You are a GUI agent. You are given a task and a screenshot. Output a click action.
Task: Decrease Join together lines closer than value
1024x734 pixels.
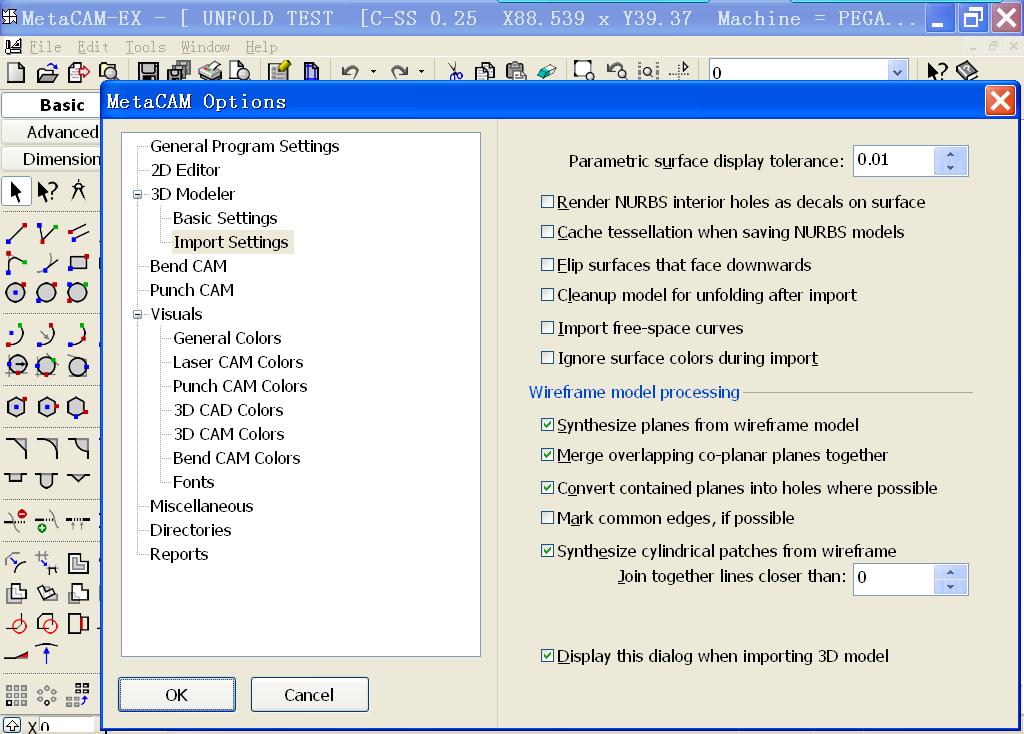(x=950, y=586)
